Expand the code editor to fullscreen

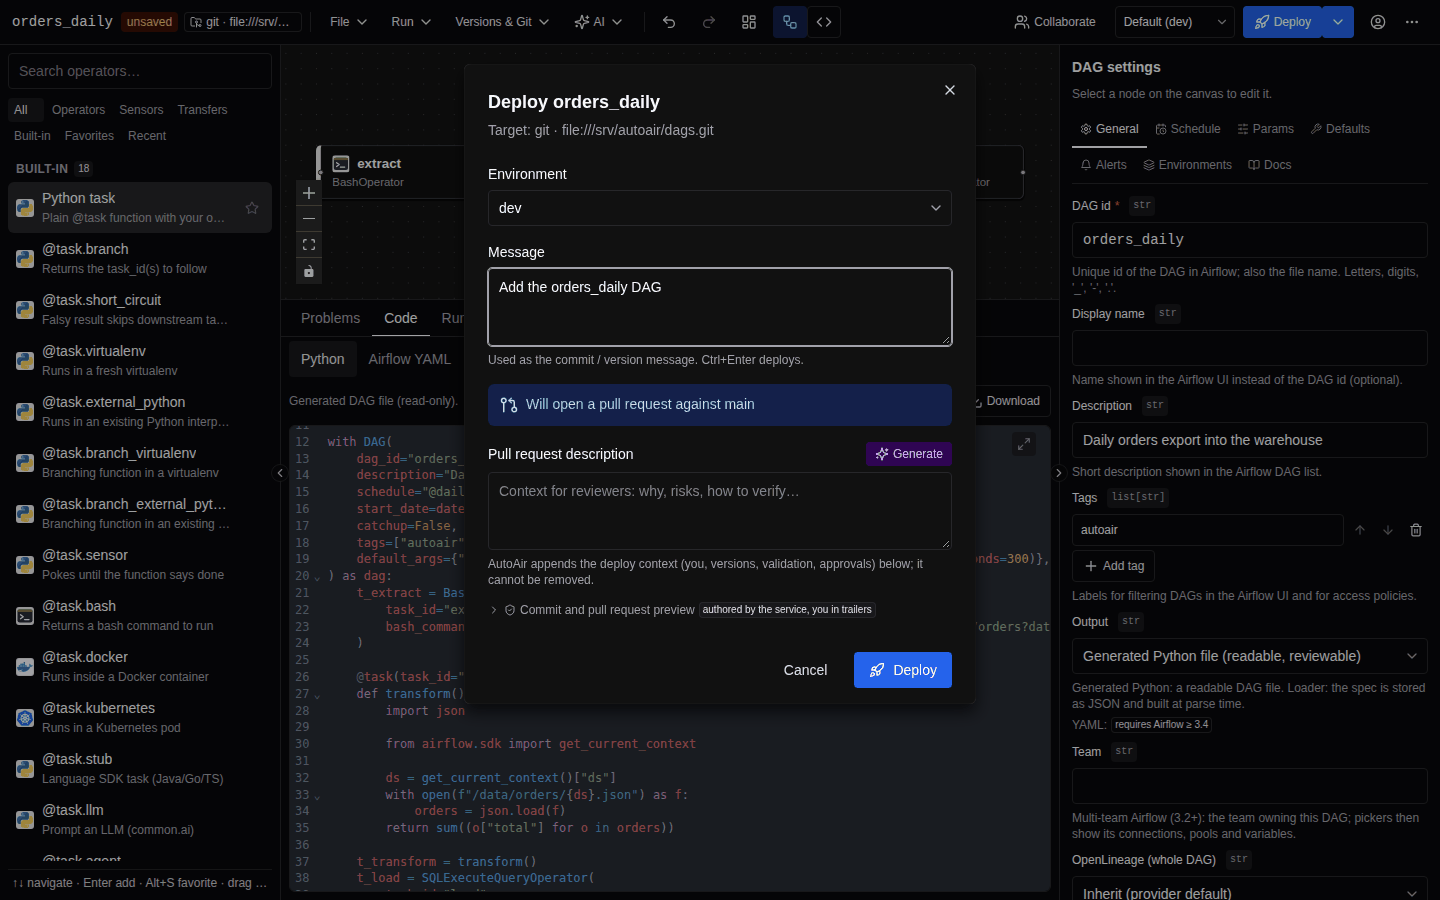coord(1024,444)
